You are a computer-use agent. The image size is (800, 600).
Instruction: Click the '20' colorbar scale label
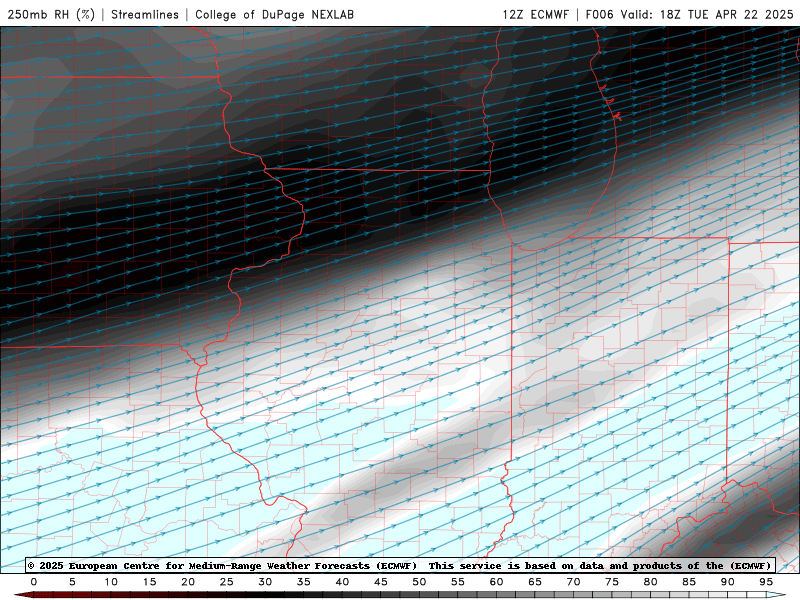188,582
